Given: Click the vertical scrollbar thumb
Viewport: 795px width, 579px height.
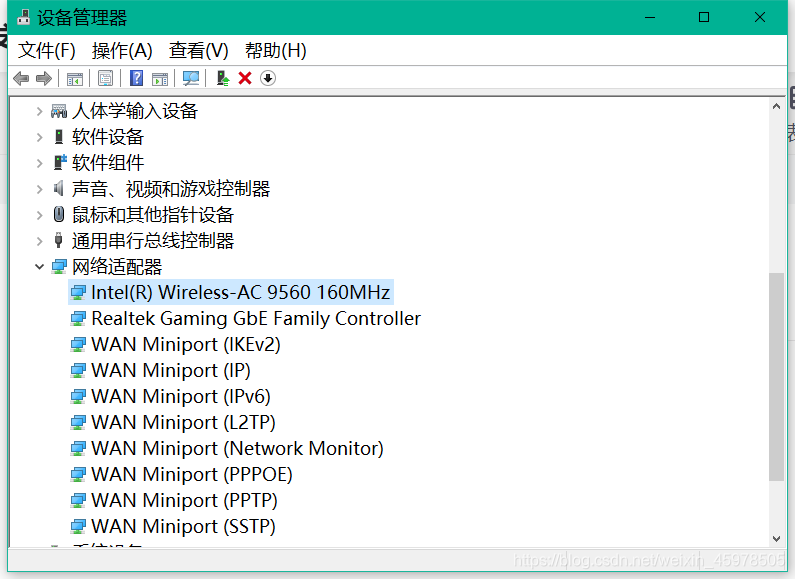Looking at the screenshot, I should pos(776,377).
